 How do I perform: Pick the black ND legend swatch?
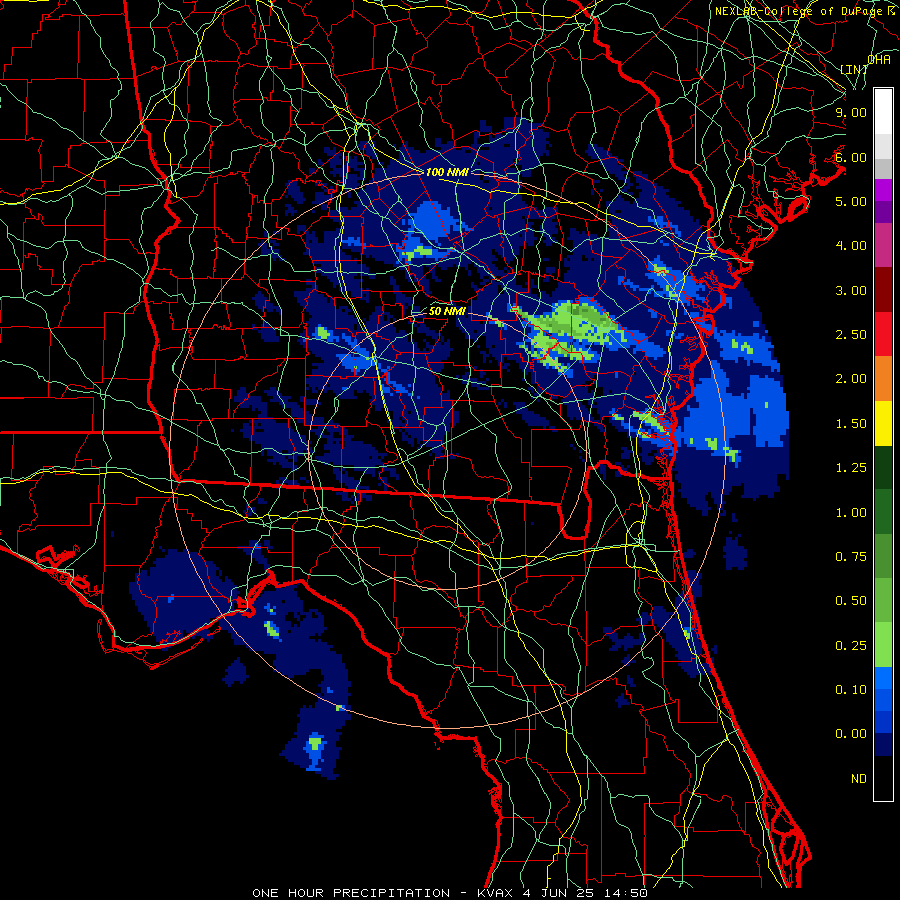[x=883, y=778]
